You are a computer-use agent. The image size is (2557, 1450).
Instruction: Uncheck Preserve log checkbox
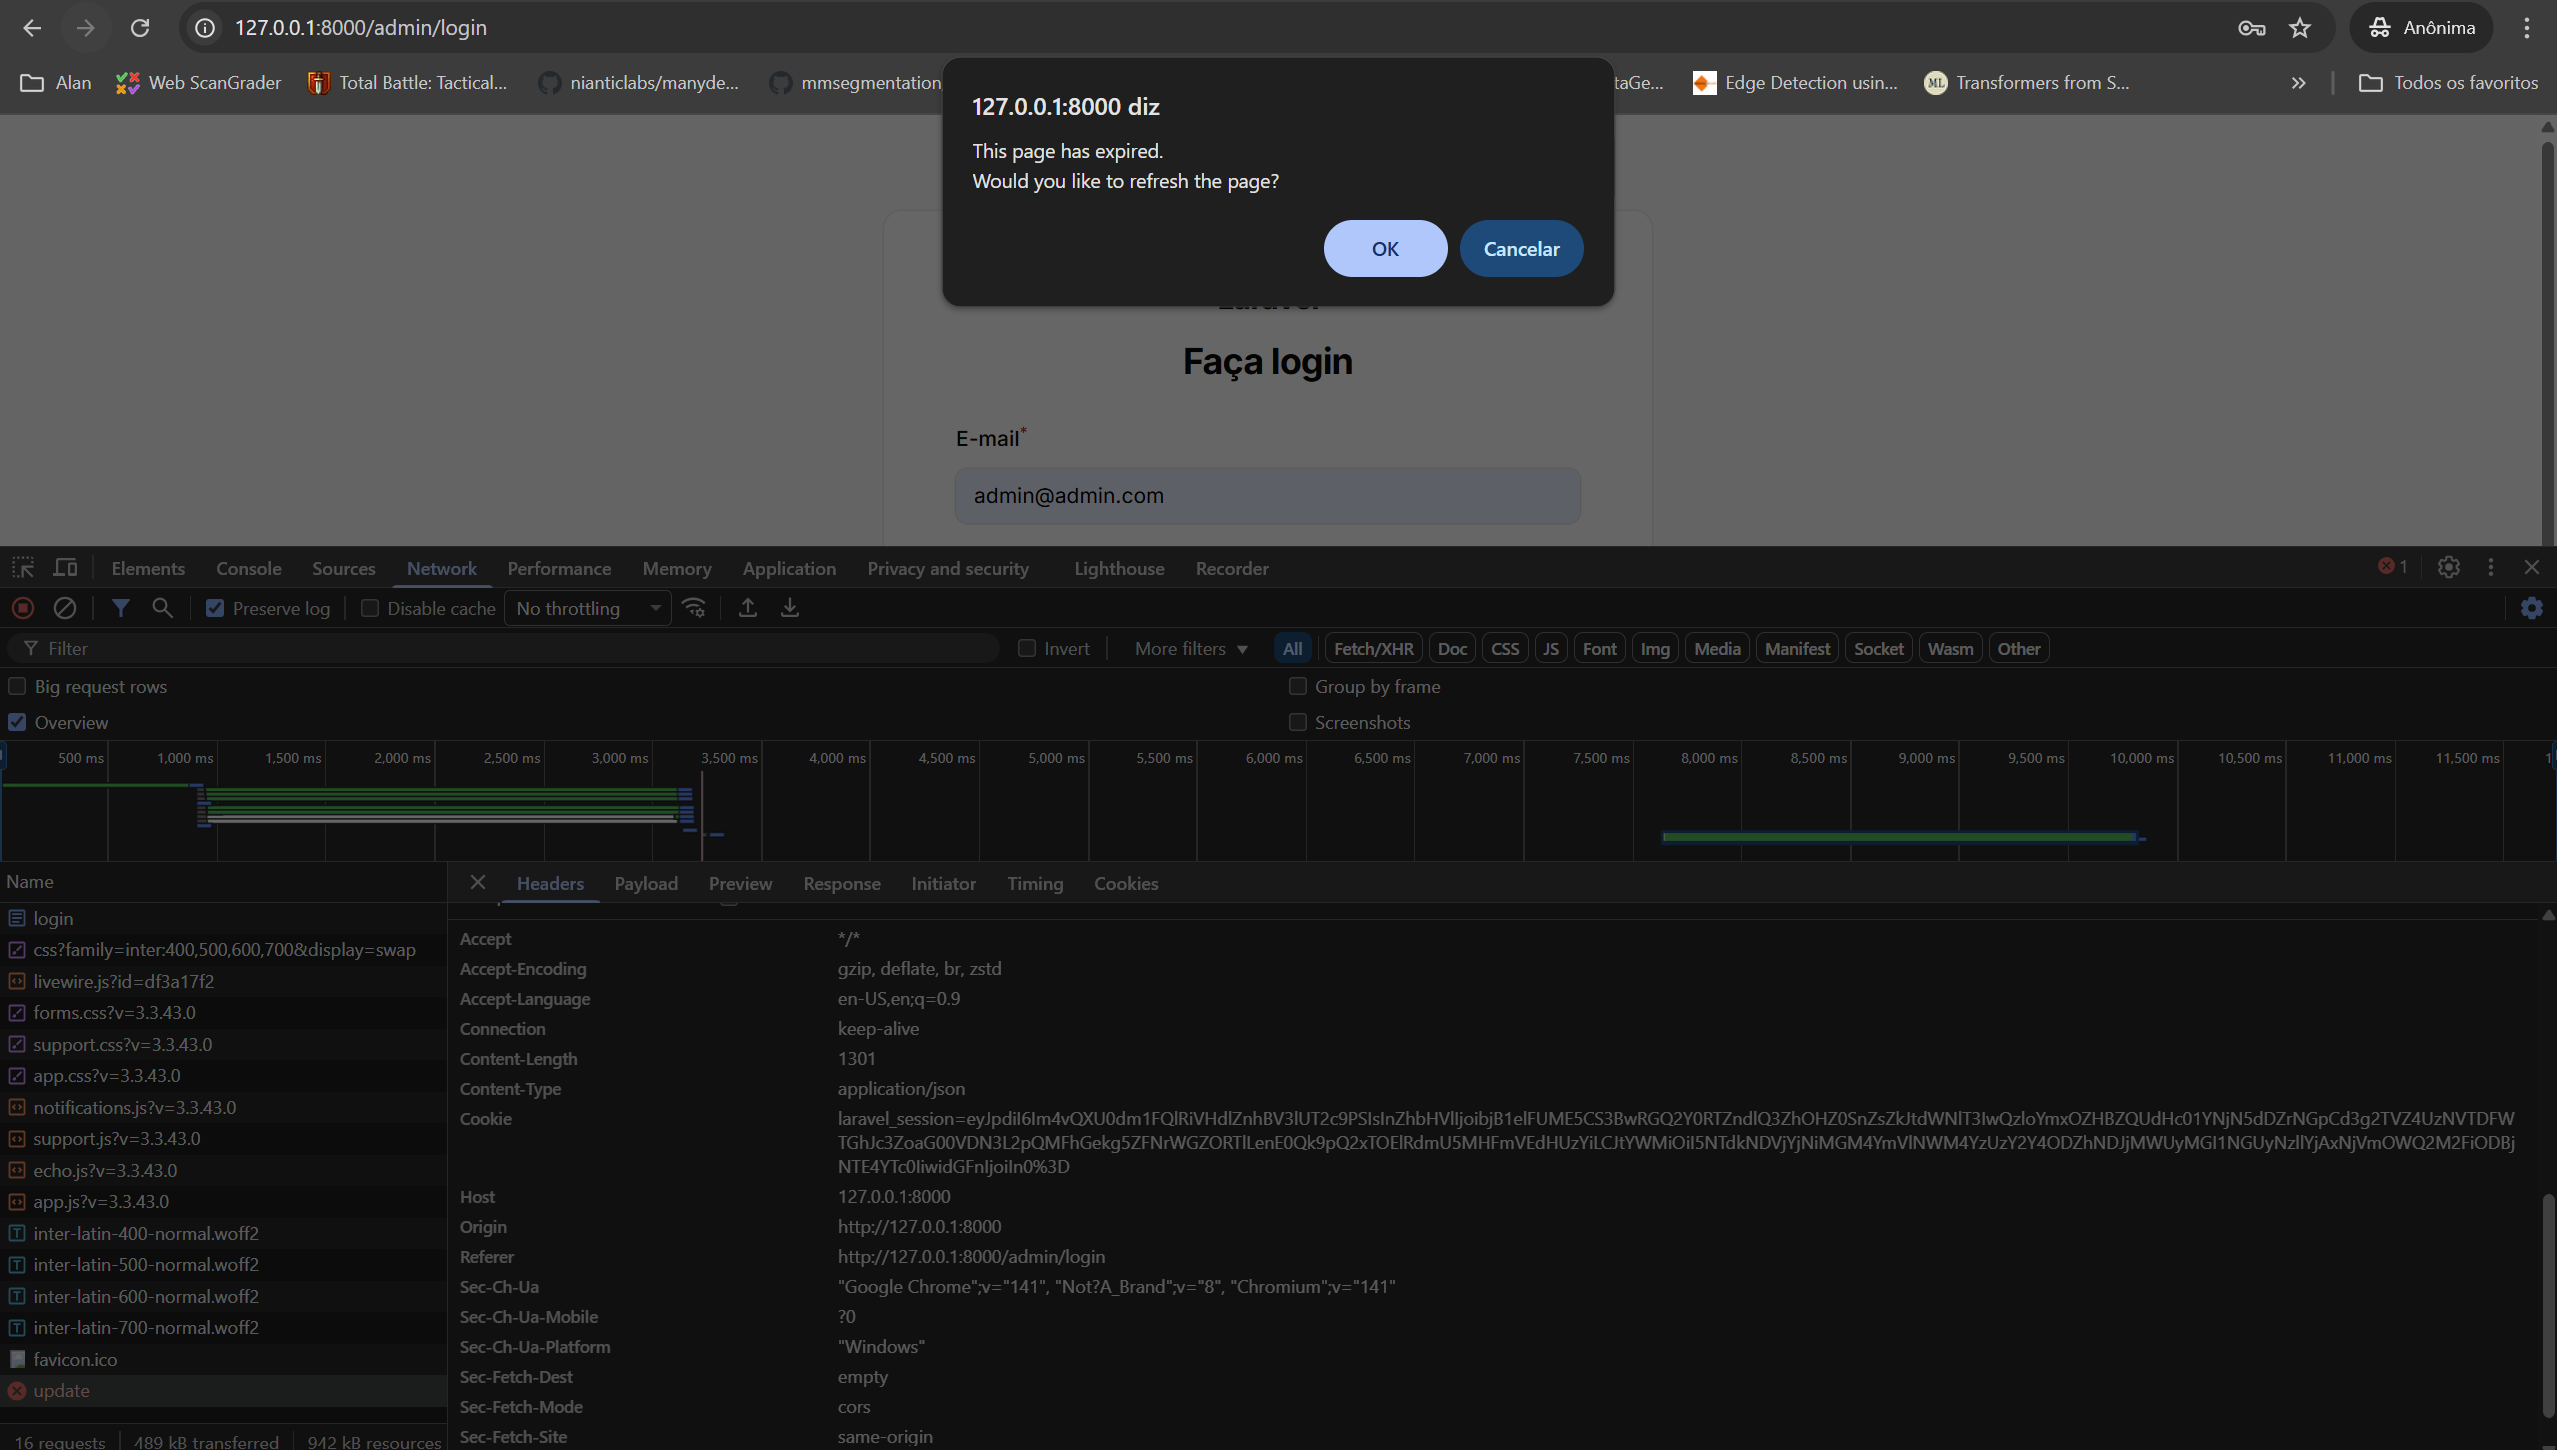point(215,608)
